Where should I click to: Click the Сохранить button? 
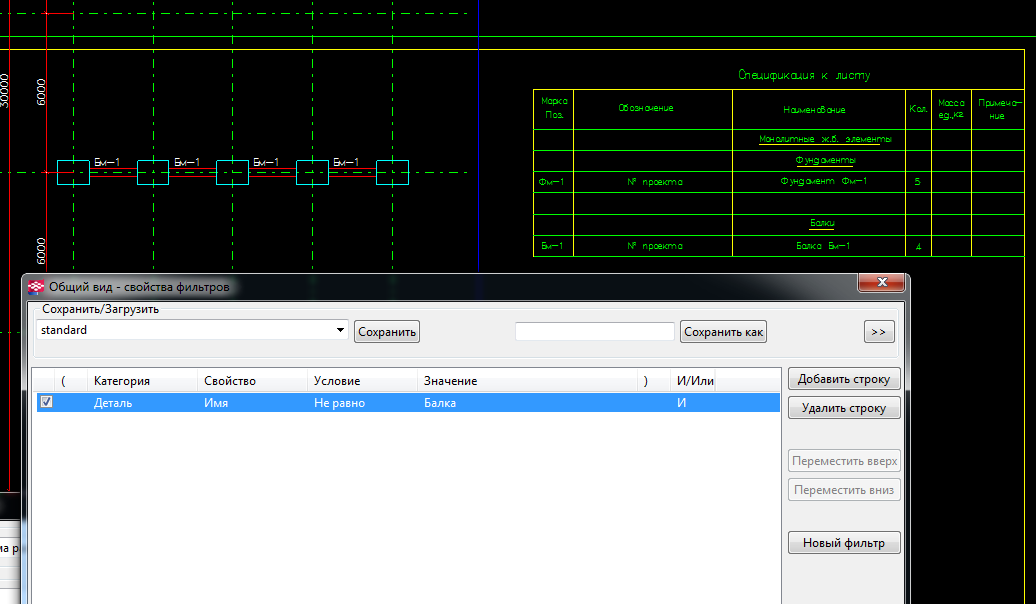[x=387, y=332]
